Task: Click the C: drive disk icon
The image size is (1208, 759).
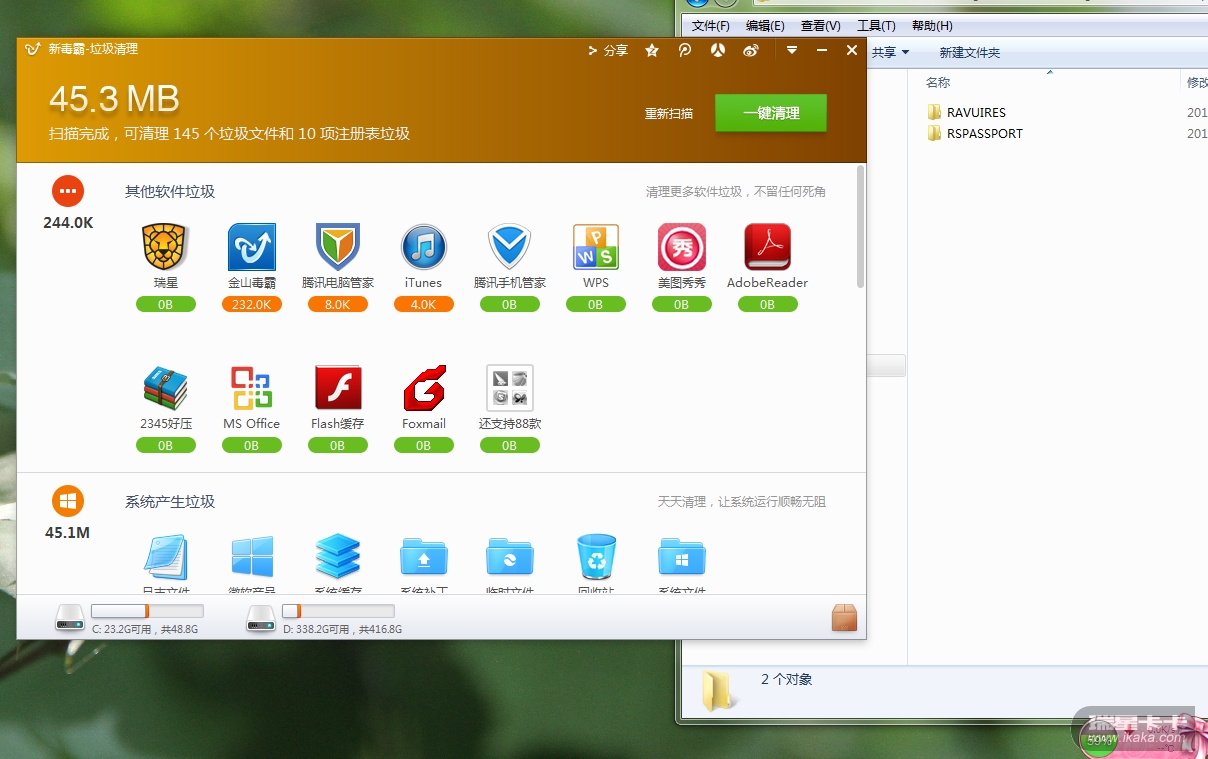Action: (70, 618)
